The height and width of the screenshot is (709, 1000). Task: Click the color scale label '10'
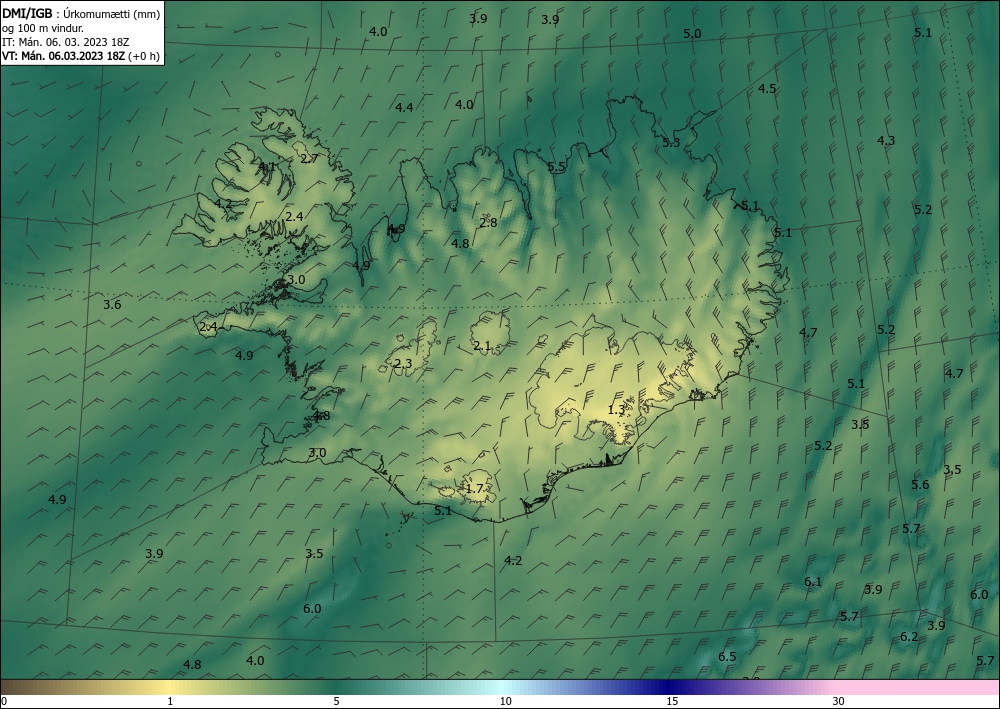click(506, 701)
